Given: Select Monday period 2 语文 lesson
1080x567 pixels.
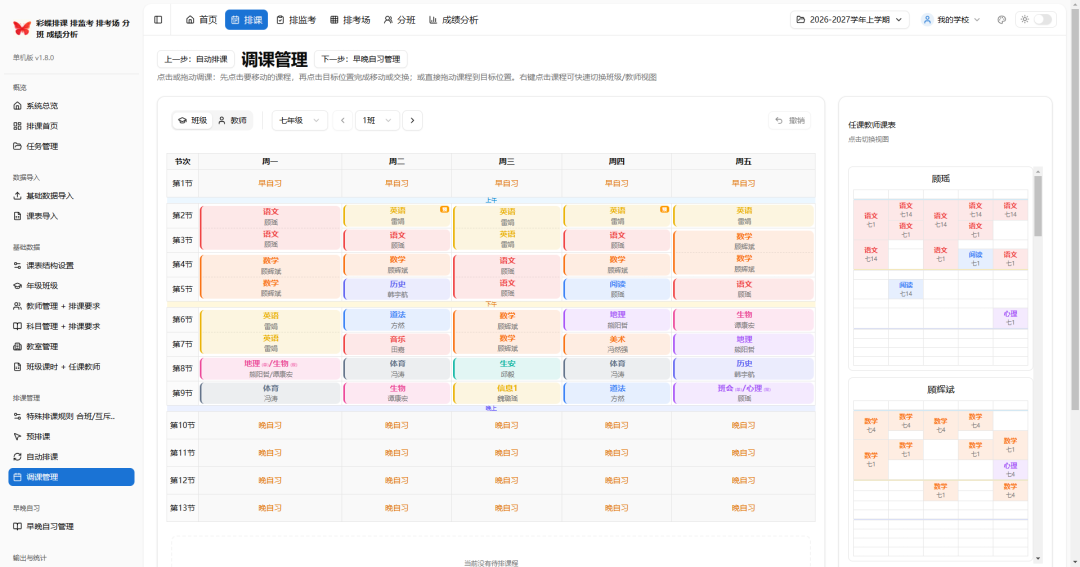Looking at the screenshot, I should pos(271,216).
